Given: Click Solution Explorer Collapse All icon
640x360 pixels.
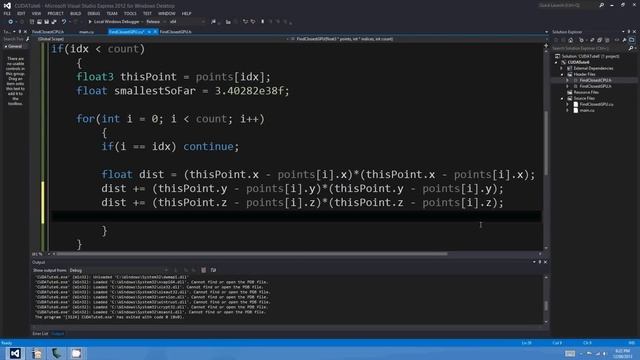Looking at the screenshot, I should coord(600,40).
